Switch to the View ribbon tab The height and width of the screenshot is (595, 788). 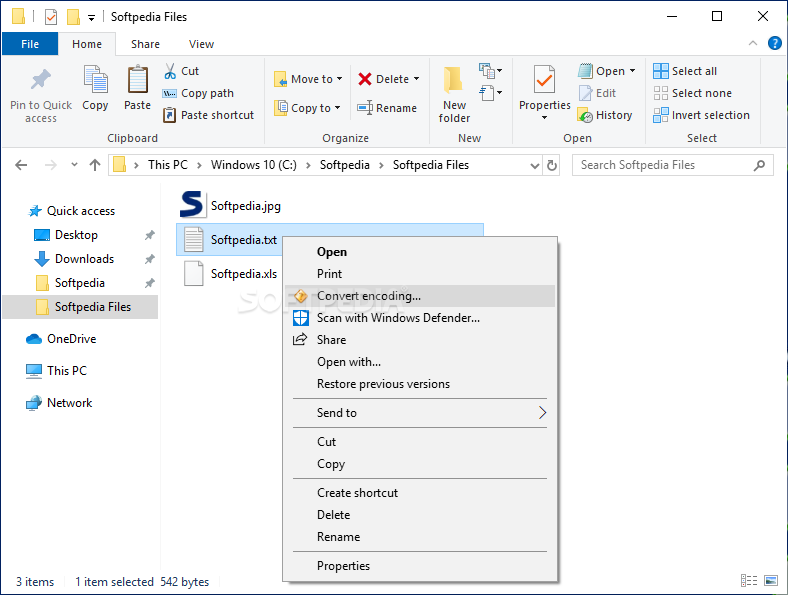click(201, 44)
